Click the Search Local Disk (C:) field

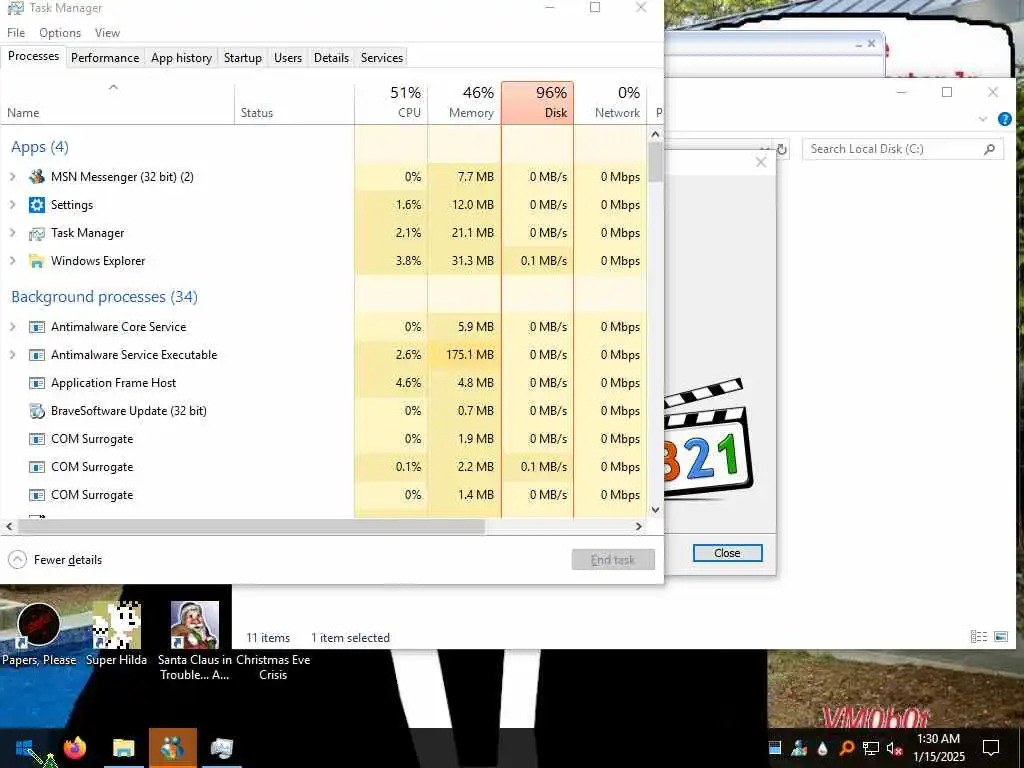click(902, 149)
